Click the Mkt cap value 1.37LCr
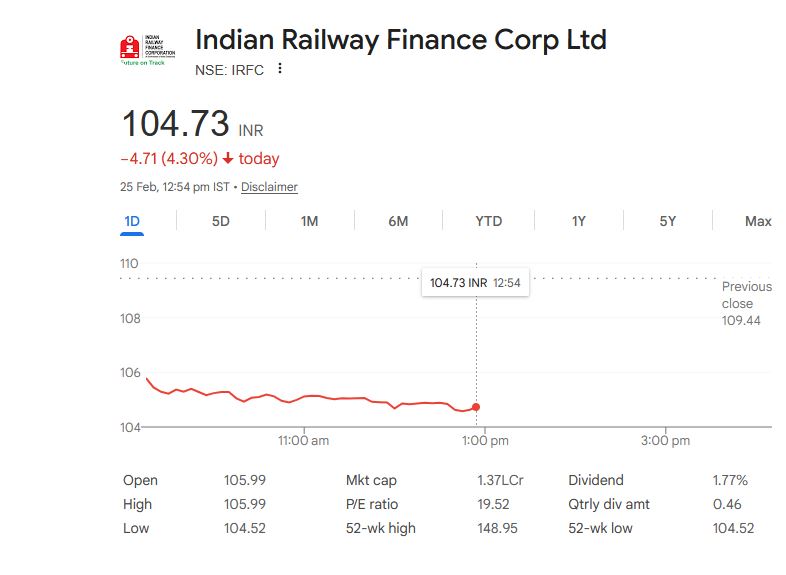The image size is (786, 575). (x=500, y=480)
